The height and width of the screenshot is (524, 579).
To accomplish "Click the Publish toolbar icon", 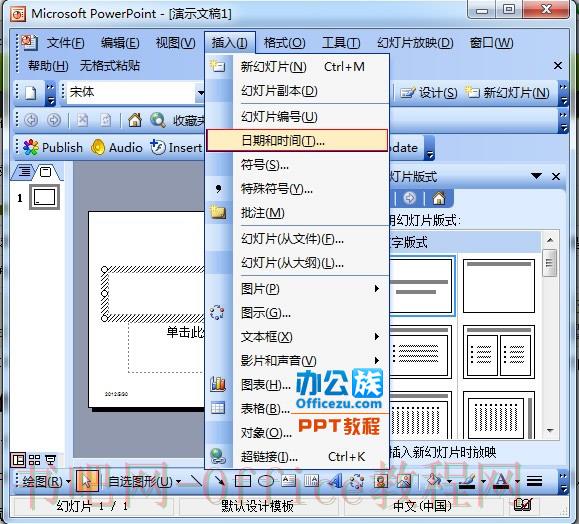I will (53, 147).
